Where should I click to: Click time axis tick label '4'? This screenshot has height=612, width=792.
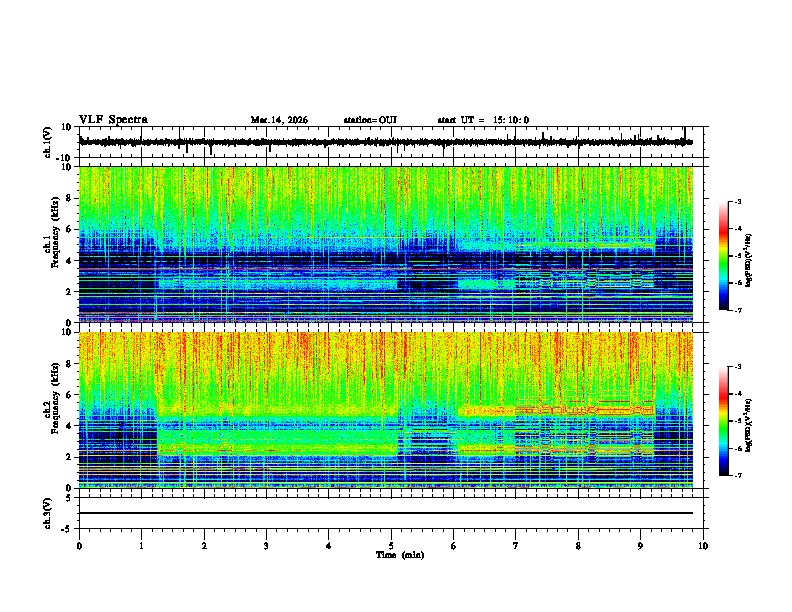tap(329, 545)
